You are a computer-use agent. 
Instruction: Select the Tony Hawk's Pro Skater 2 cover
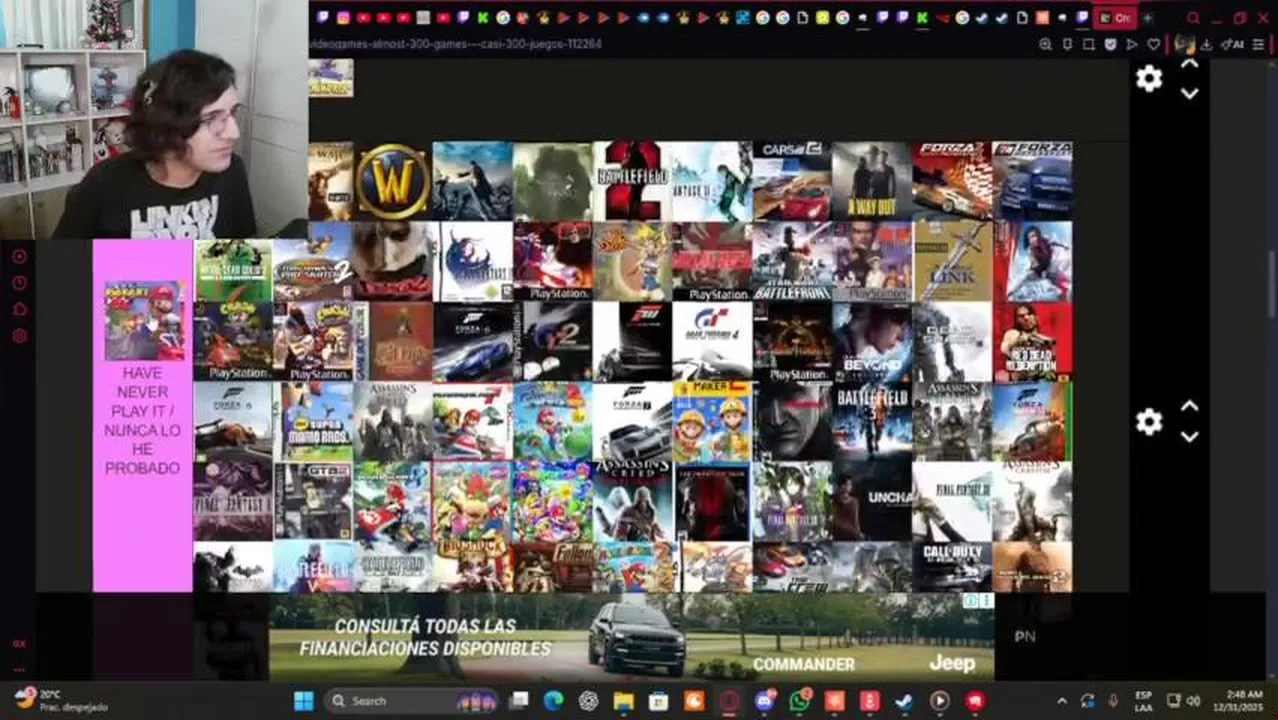click(312, 261)
